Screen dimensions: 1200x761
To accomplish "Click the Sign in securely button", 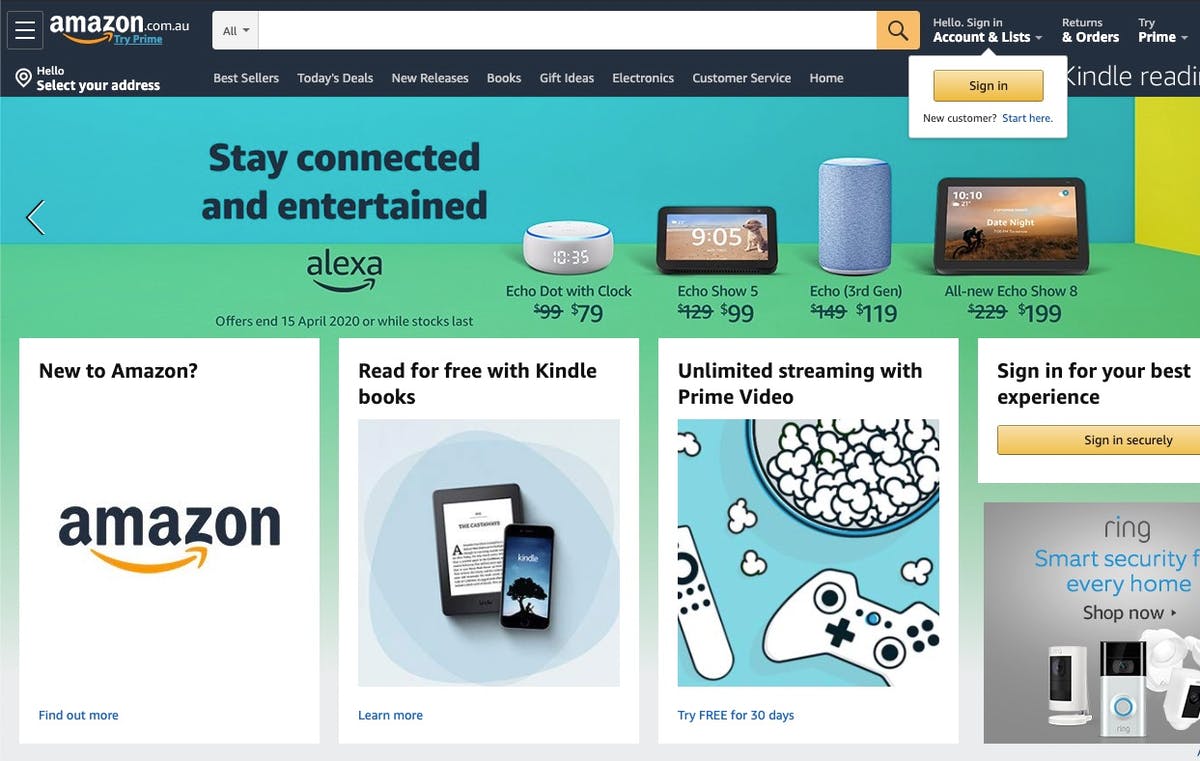I will [x=1099, y=440].
